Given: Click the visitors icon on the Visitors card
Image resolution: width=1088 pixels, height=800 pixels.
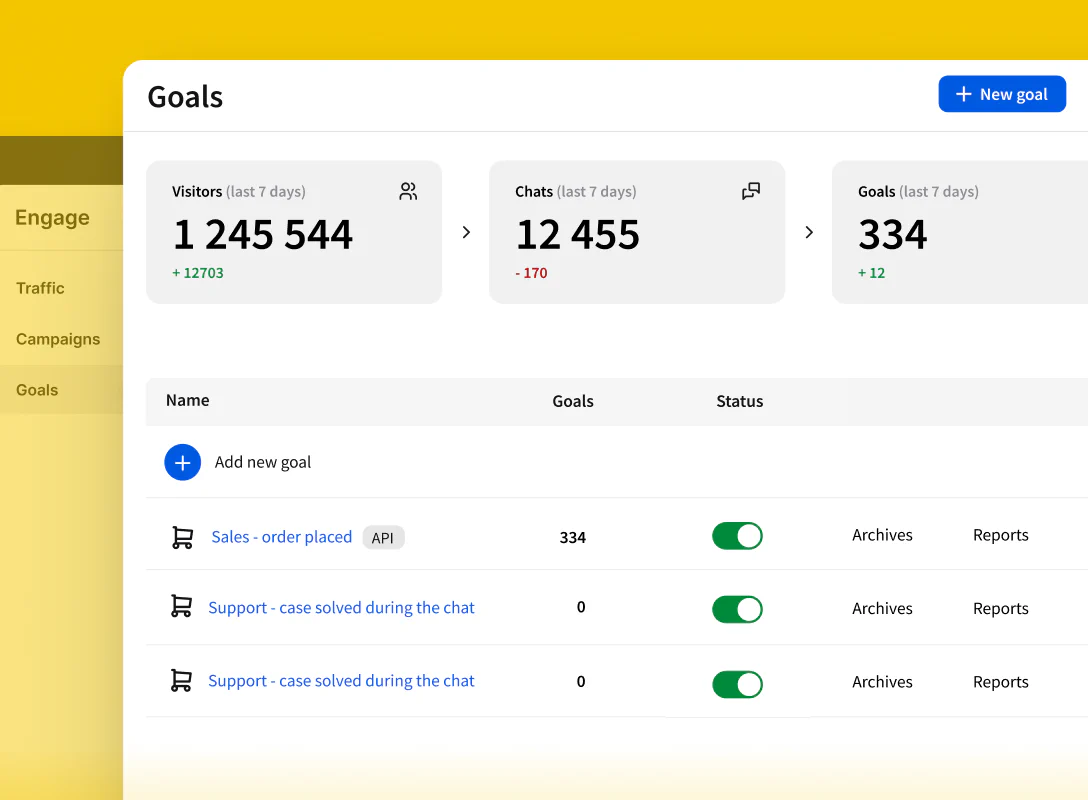Looking at the screenshot, I should (408, 191).
